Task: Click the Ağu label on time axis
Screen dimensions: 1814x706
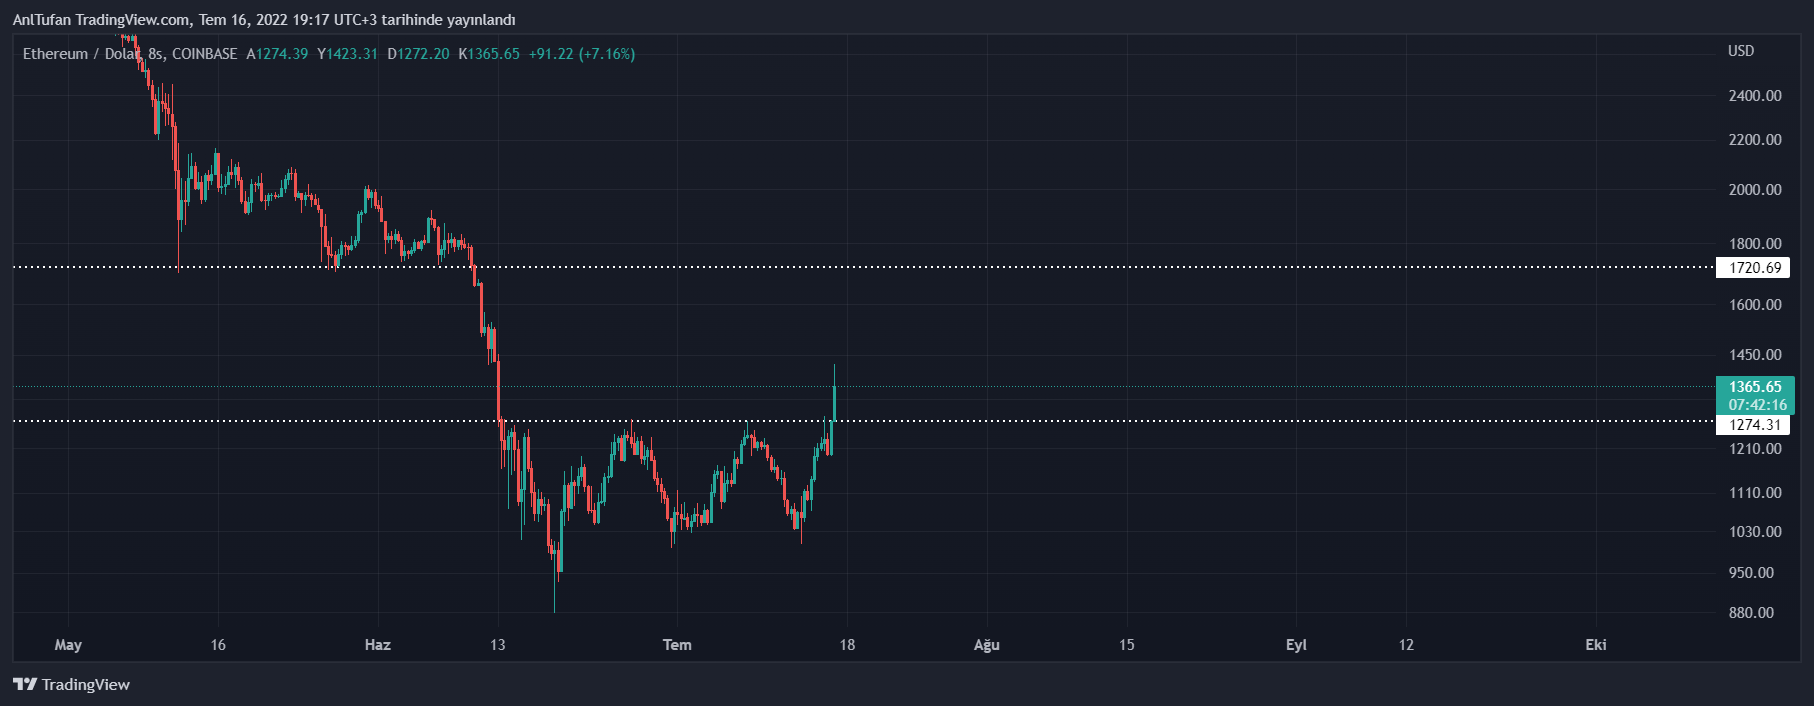Action: point(987,645)
